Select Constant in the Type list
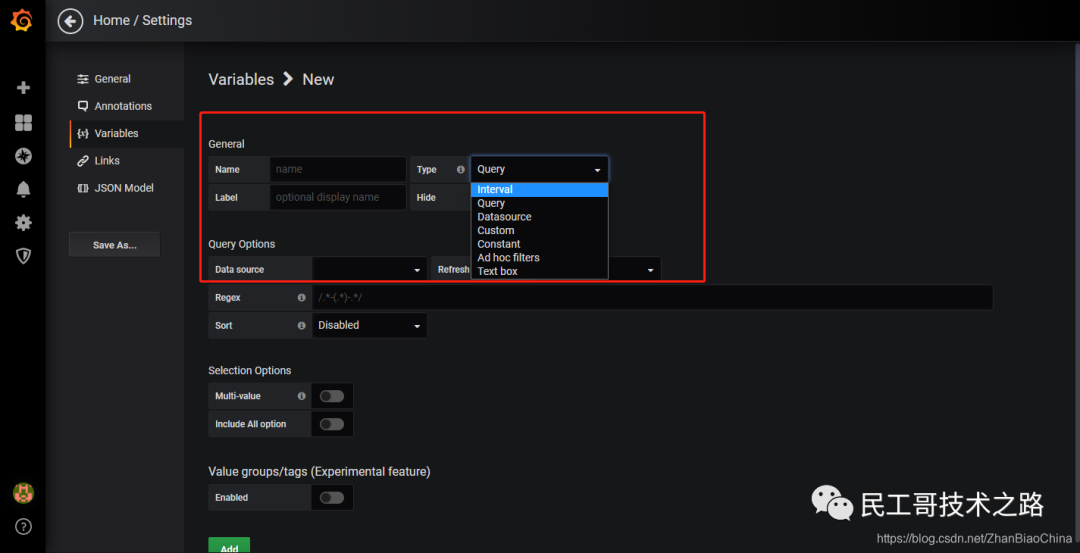 coord(539,244)
